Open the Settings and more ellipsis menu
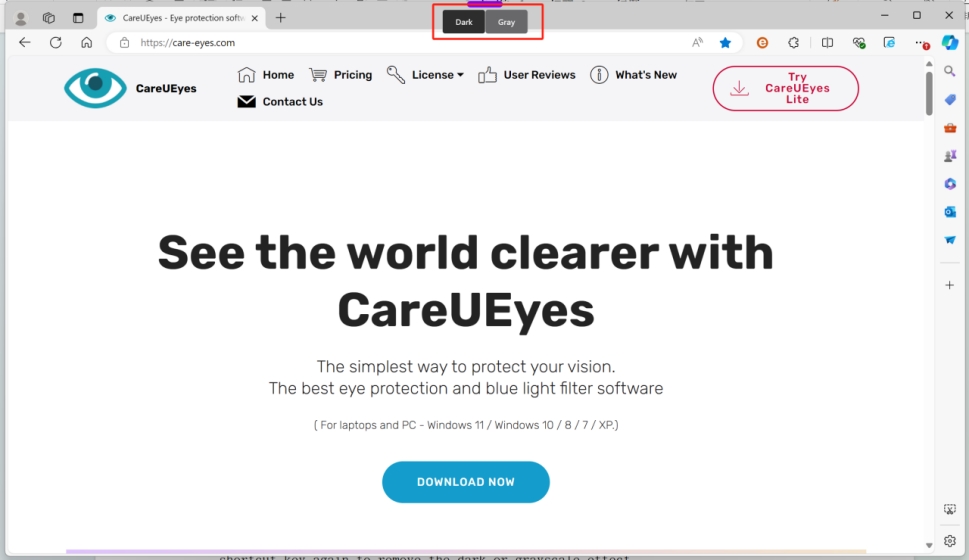Screen dimensions: 969x560 pos(921,43)
